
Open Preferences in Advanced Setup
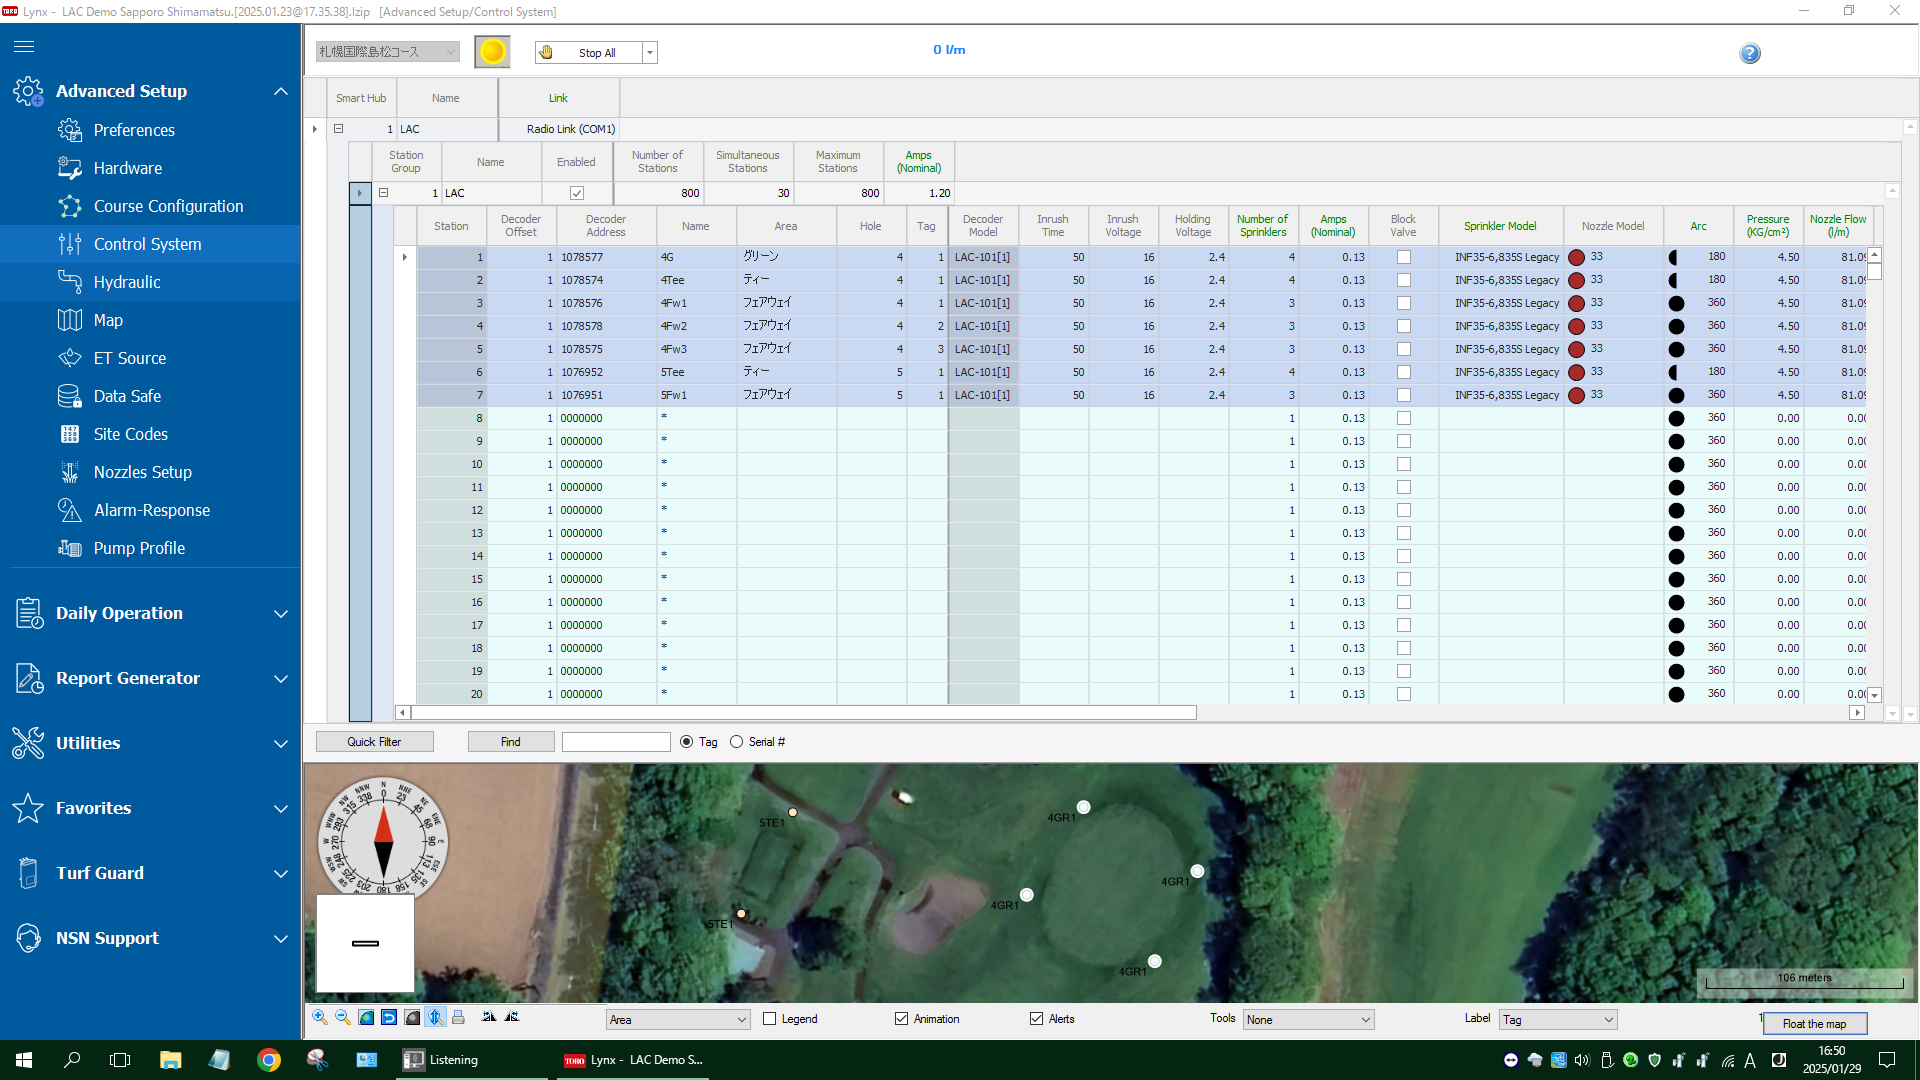click(134, 130)
